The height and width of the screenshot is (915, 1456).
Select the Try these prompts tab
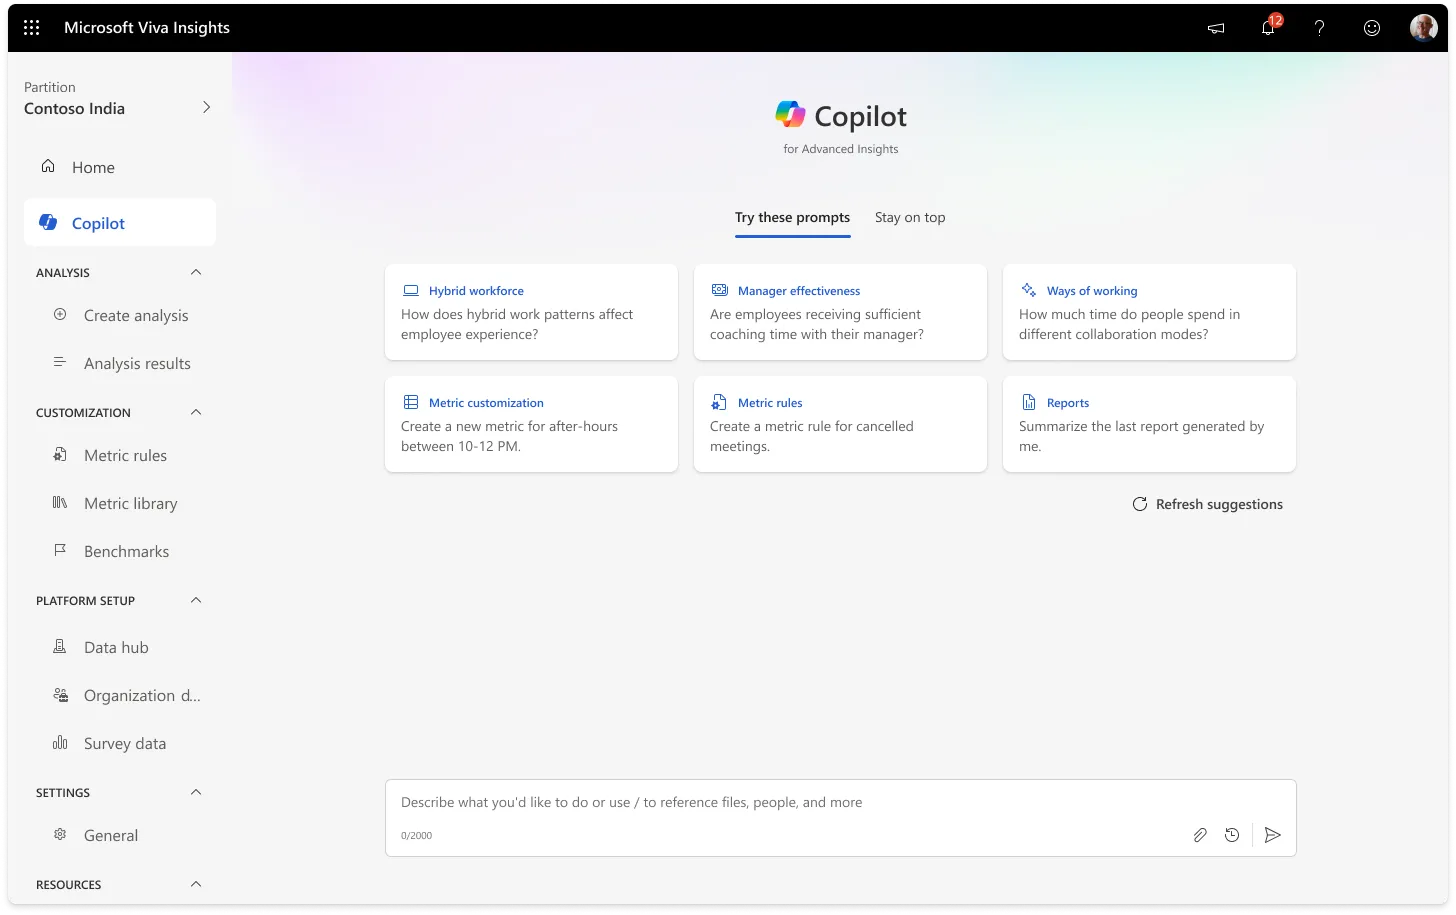792,218
